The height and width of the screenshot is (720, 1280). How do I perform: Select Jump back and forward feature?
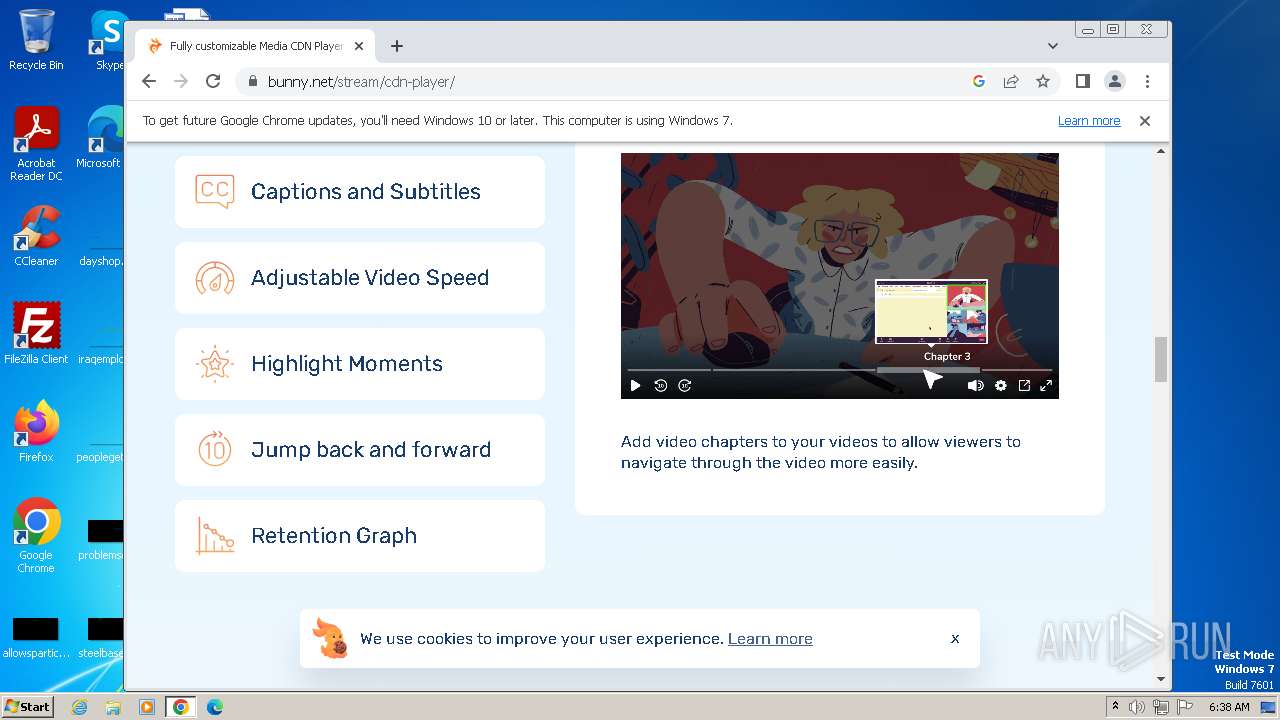tap(360, 450)
